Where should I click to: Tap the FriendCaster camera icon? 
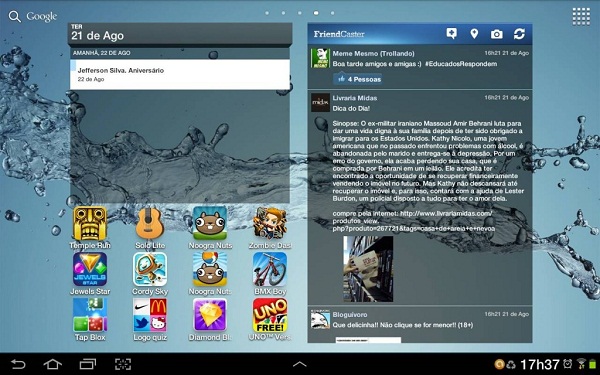click(497, 34)
